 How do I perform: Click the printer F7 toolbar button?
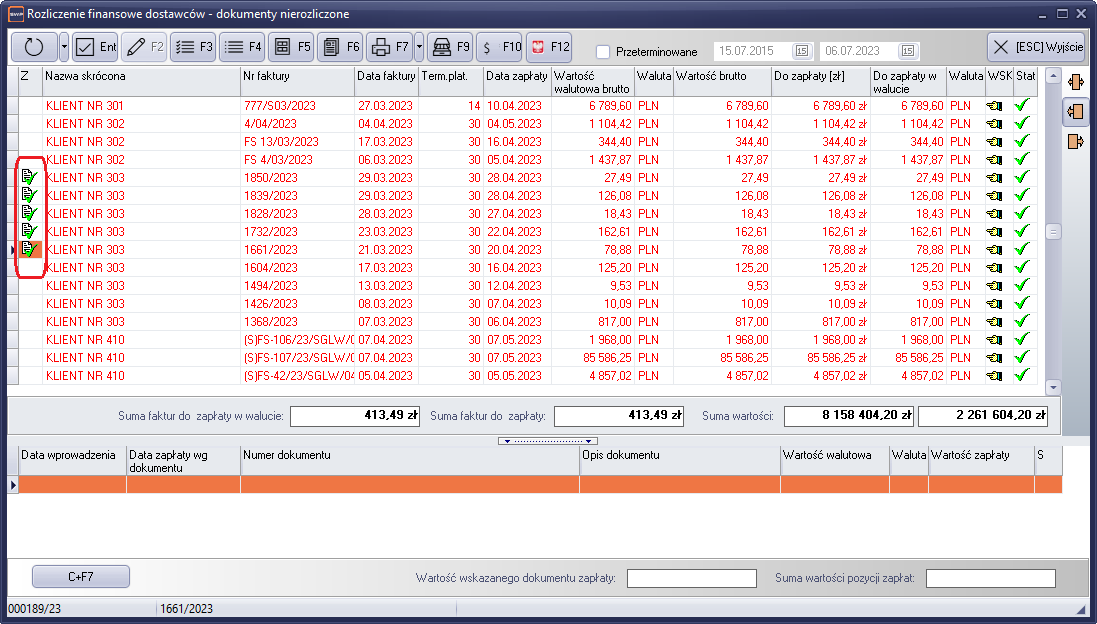[x=389, y=47]
